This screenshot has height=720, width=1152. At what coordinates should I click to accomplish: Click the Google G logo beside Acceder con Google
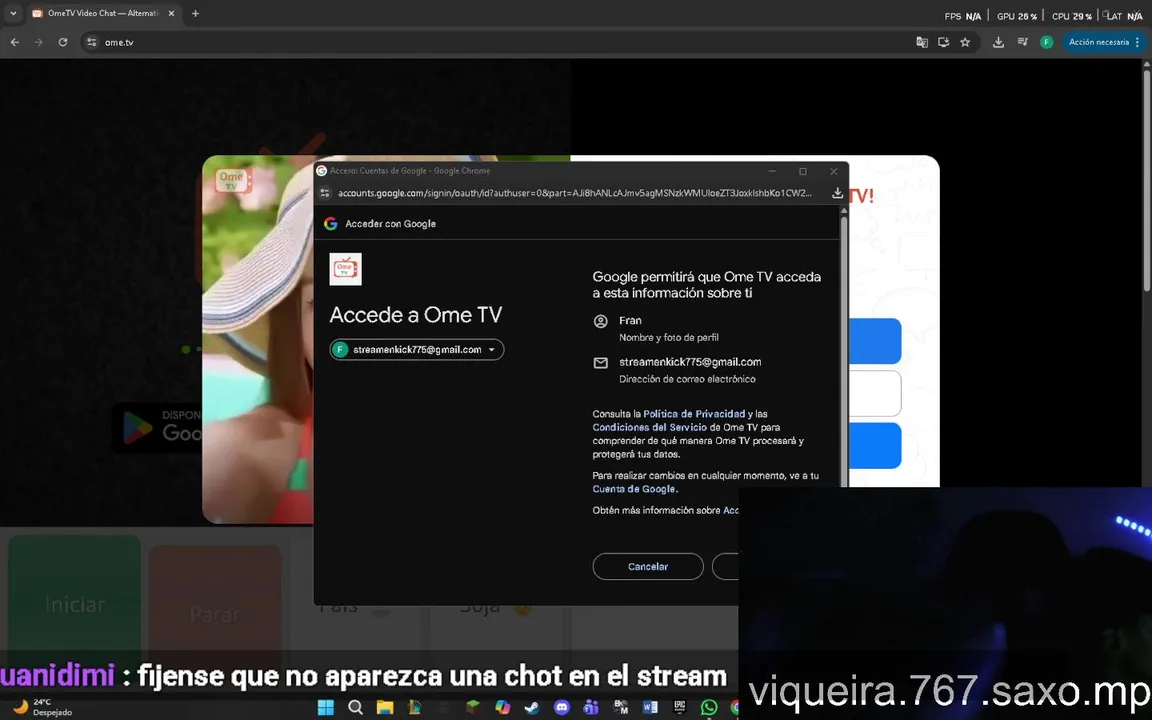tap(331, 223)
